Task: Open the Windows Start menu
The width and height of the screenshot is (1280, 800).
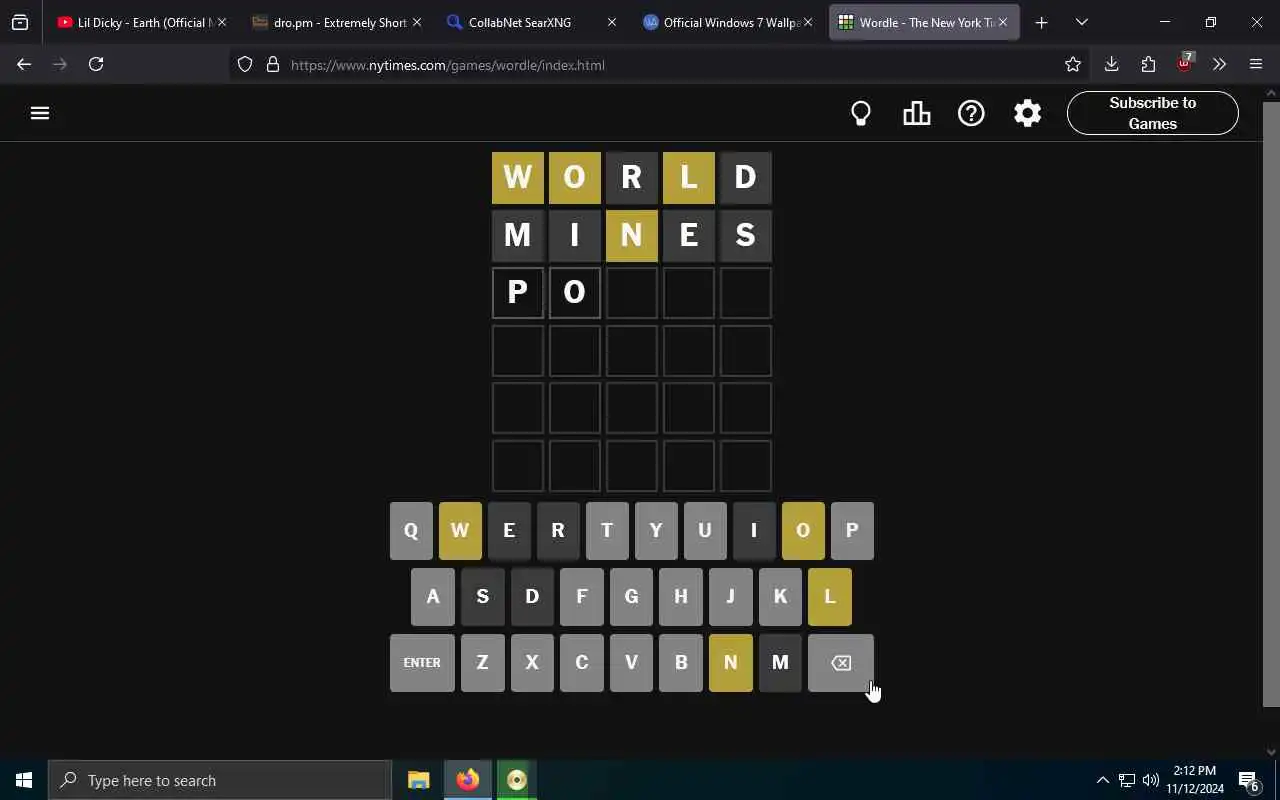Action: [24, 780]
